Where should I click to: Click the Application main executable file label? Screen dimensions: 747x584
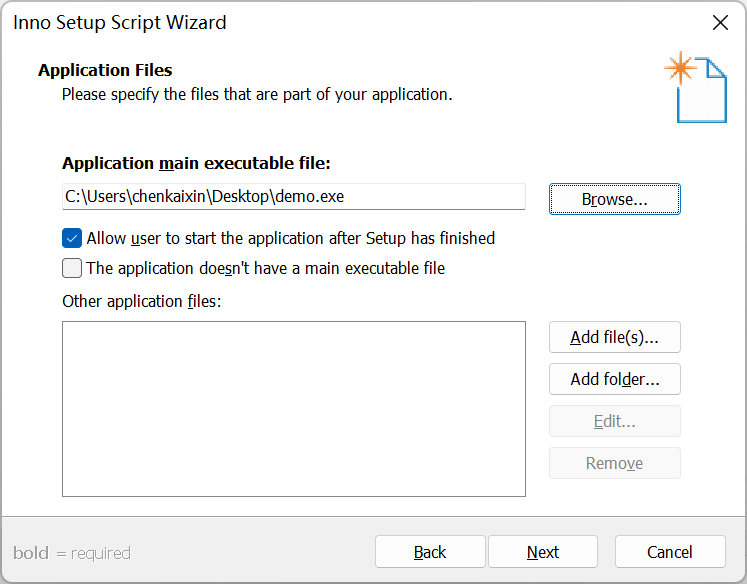pos(196,163)
